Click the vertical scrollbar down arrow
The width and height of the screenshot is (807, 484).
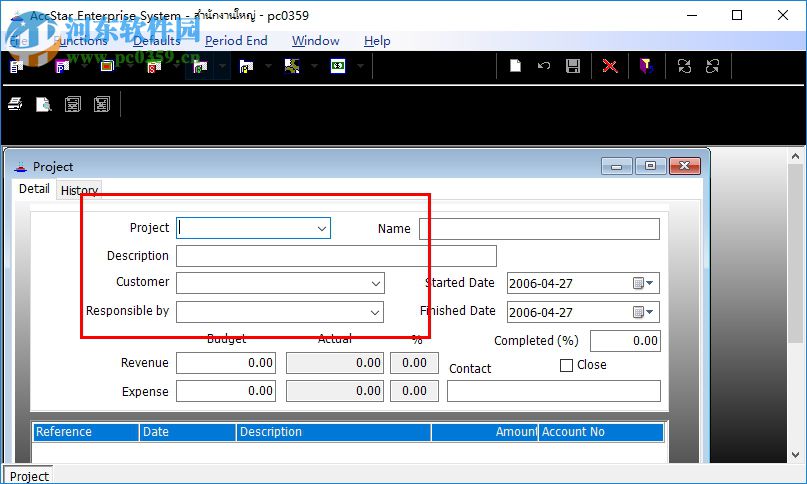(795, 455)
